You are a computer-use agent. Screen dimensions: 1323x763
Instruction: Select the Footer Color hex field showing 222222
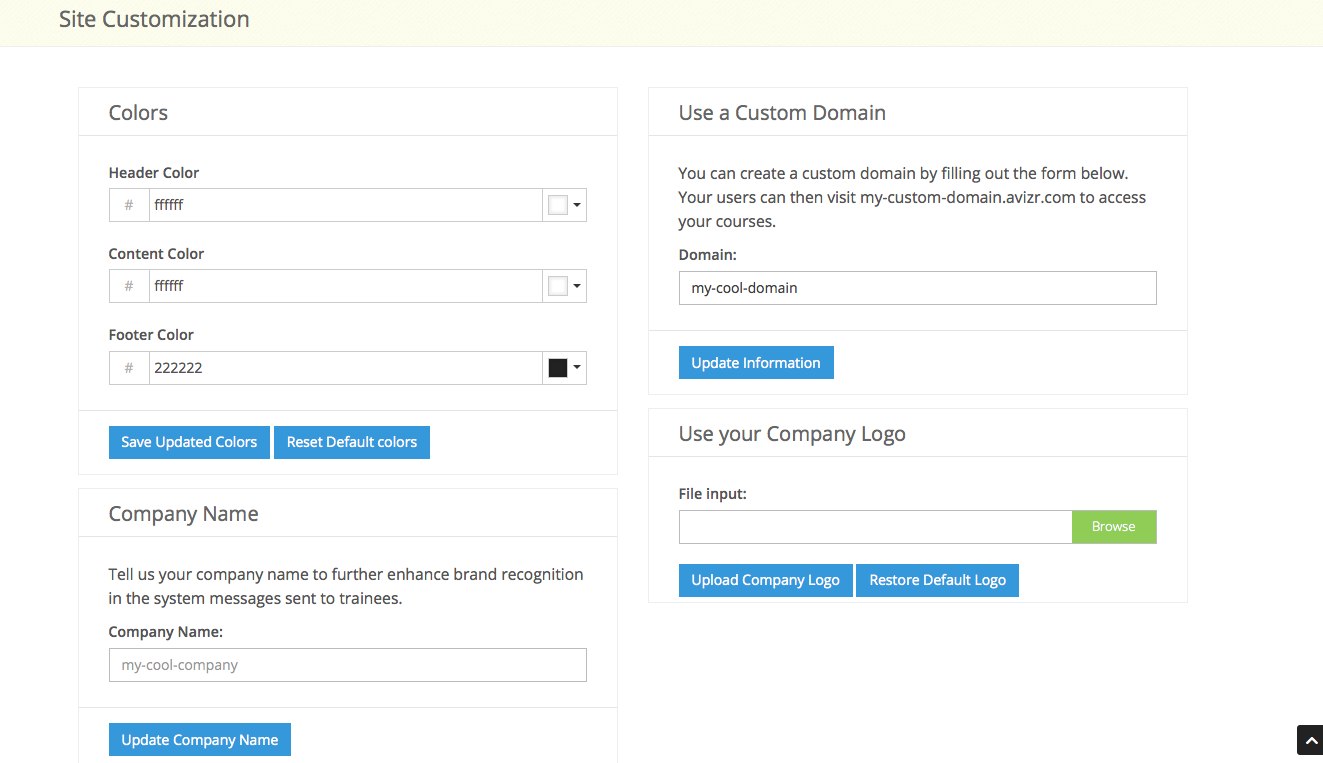(x=345, y=368)
